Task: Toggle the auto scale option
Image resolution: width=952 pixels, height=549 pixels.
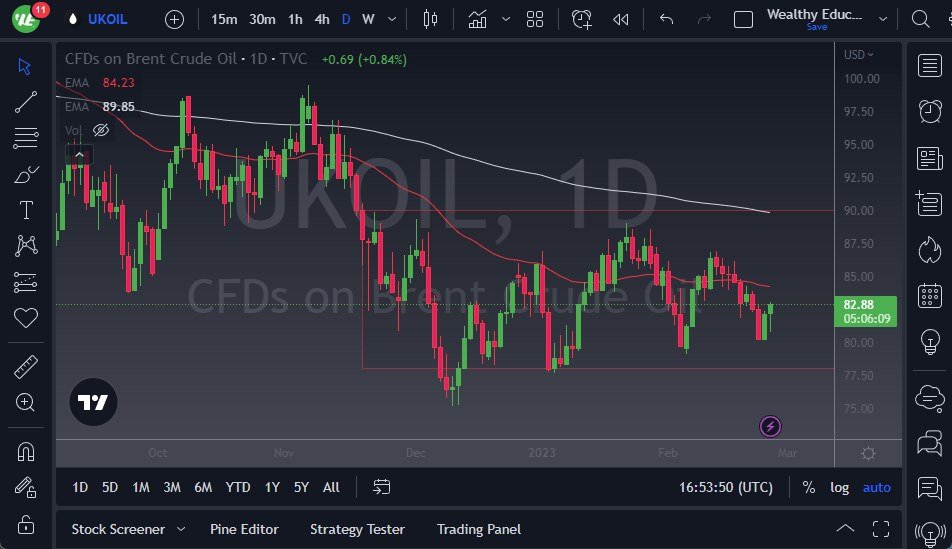Action: tap(876, 487)
